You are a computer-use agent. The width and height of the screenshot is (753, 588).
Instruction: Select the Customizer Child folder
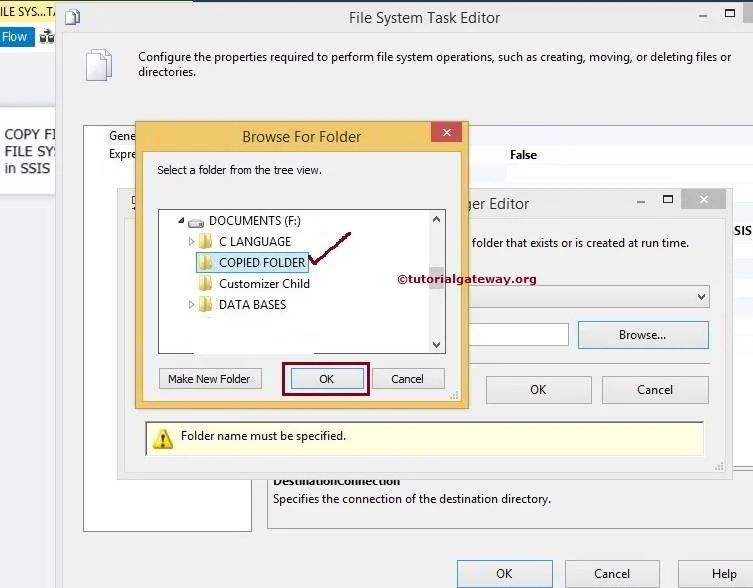[264, 284]
